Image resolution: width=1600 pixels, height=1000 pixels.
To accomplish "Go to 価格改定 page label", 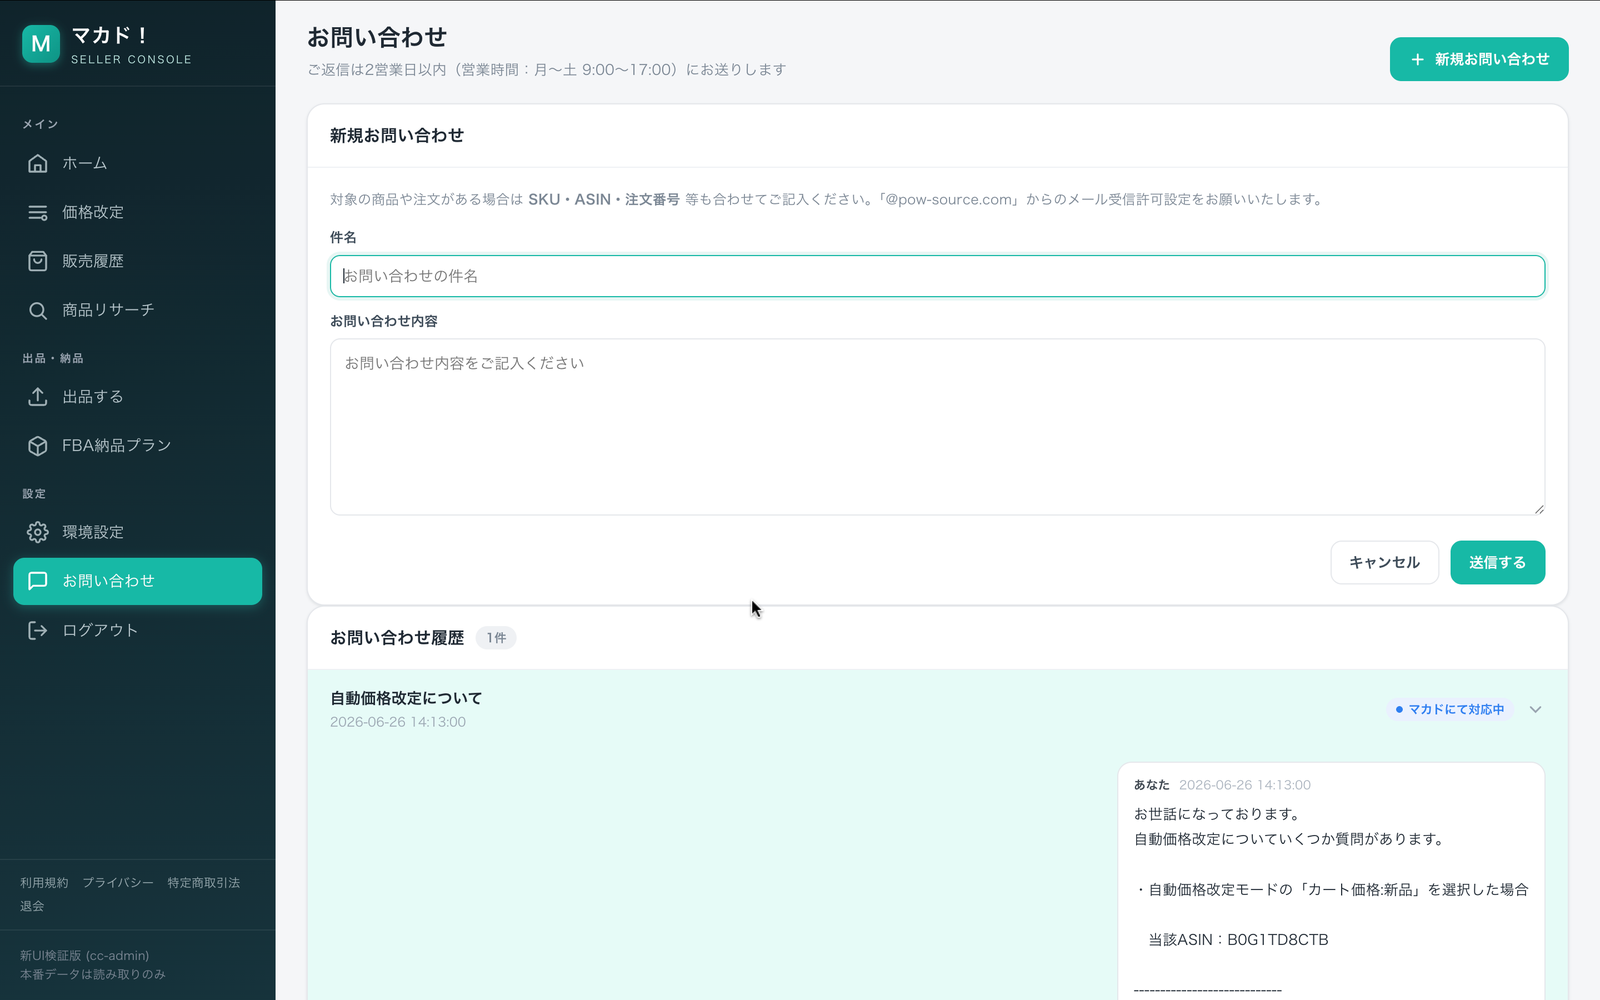I will coord(93,212).
